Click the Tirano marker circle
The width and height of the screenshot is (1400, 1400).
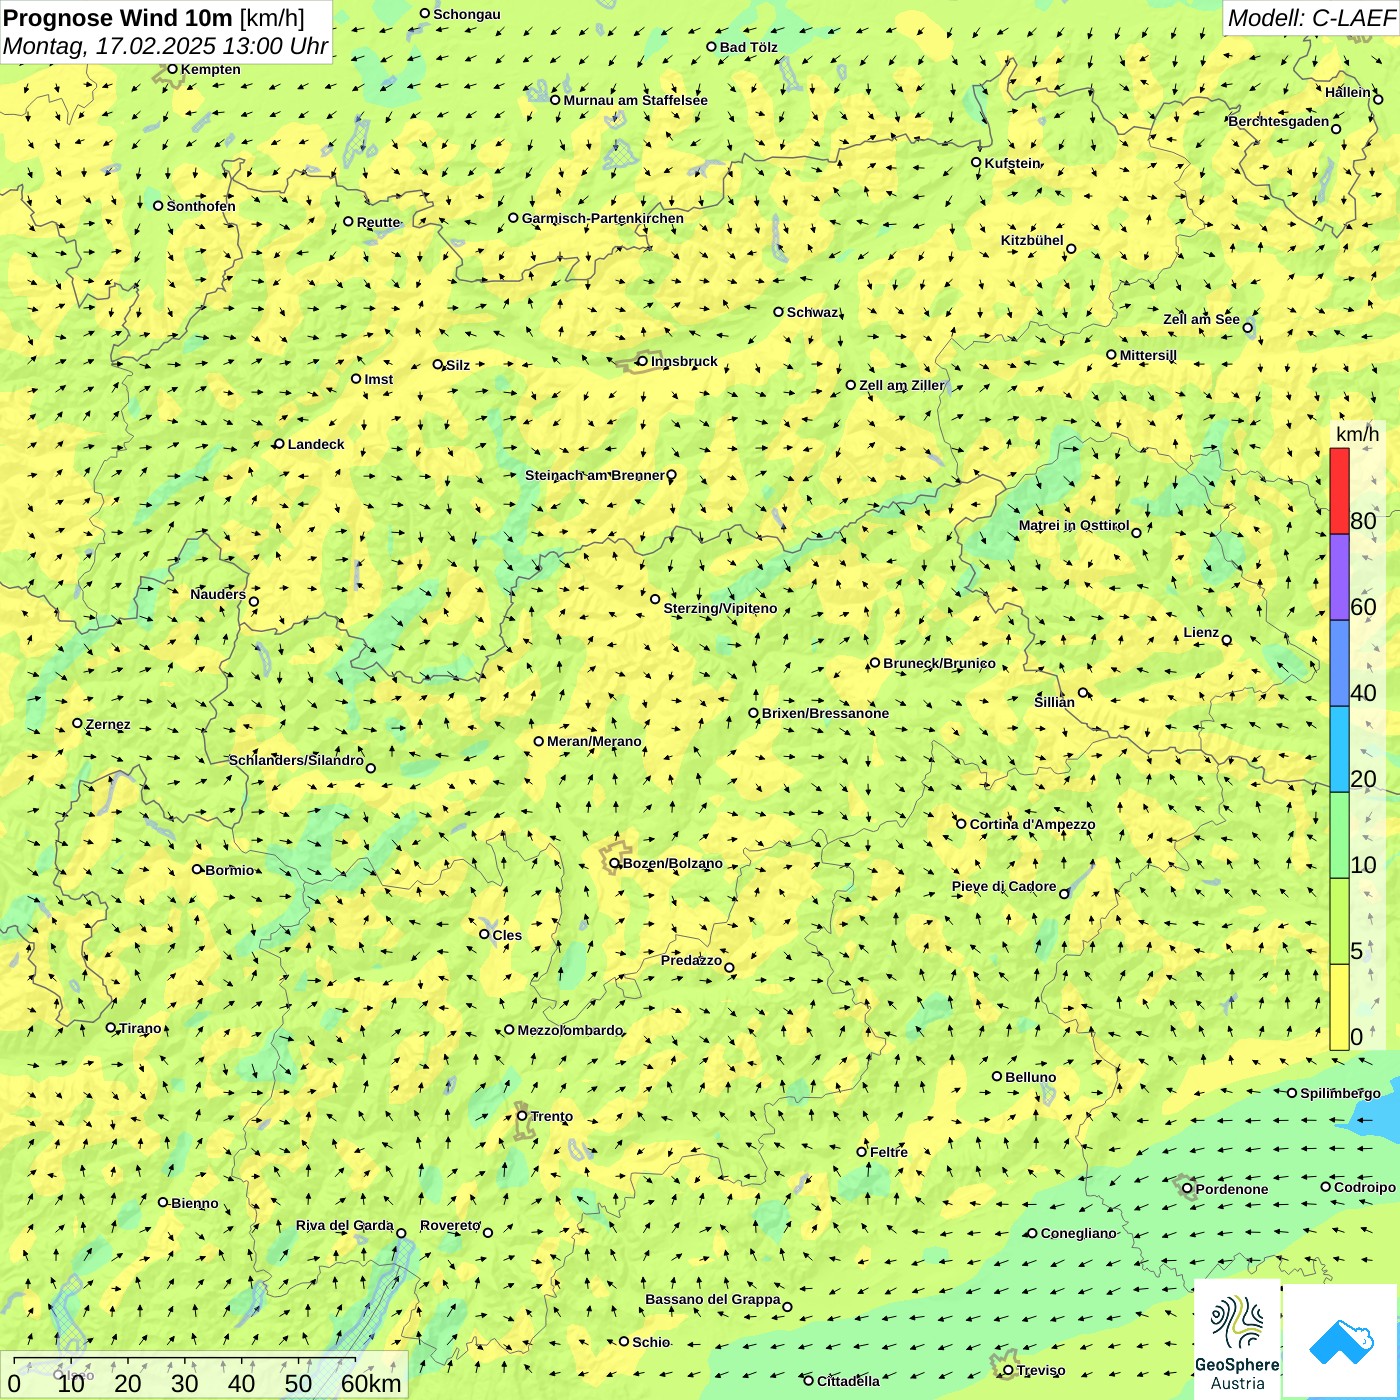[x=111, y=1027]
